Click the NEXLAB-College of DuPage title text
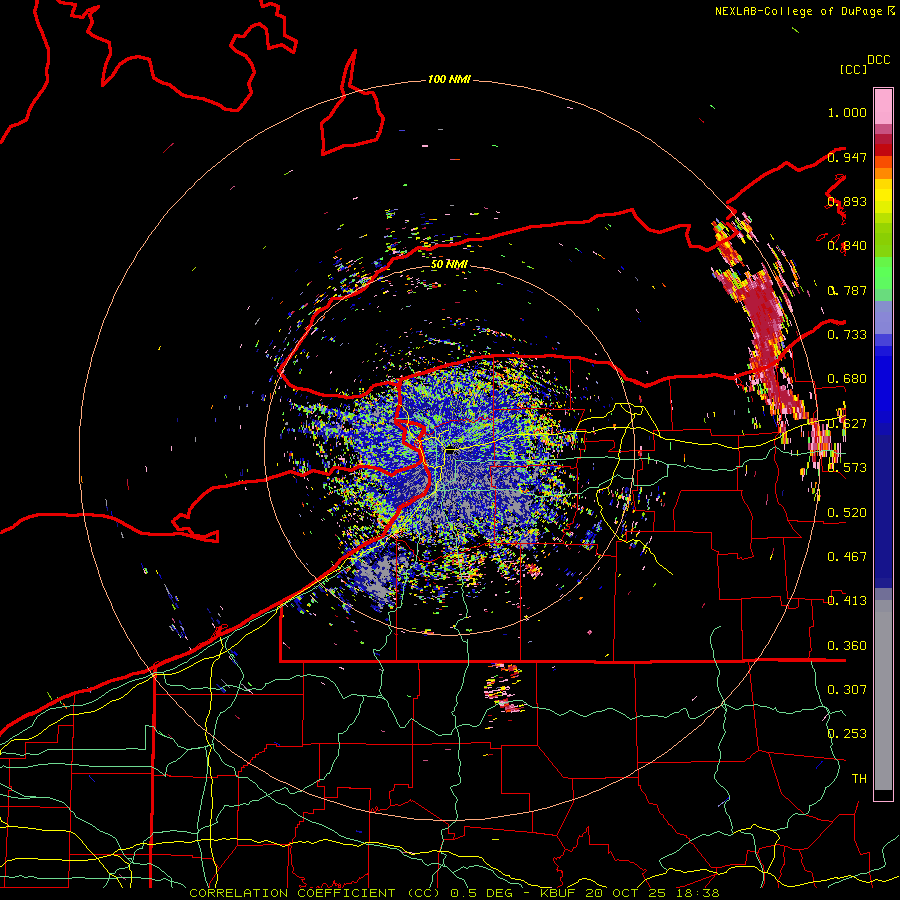 [799, 11]
